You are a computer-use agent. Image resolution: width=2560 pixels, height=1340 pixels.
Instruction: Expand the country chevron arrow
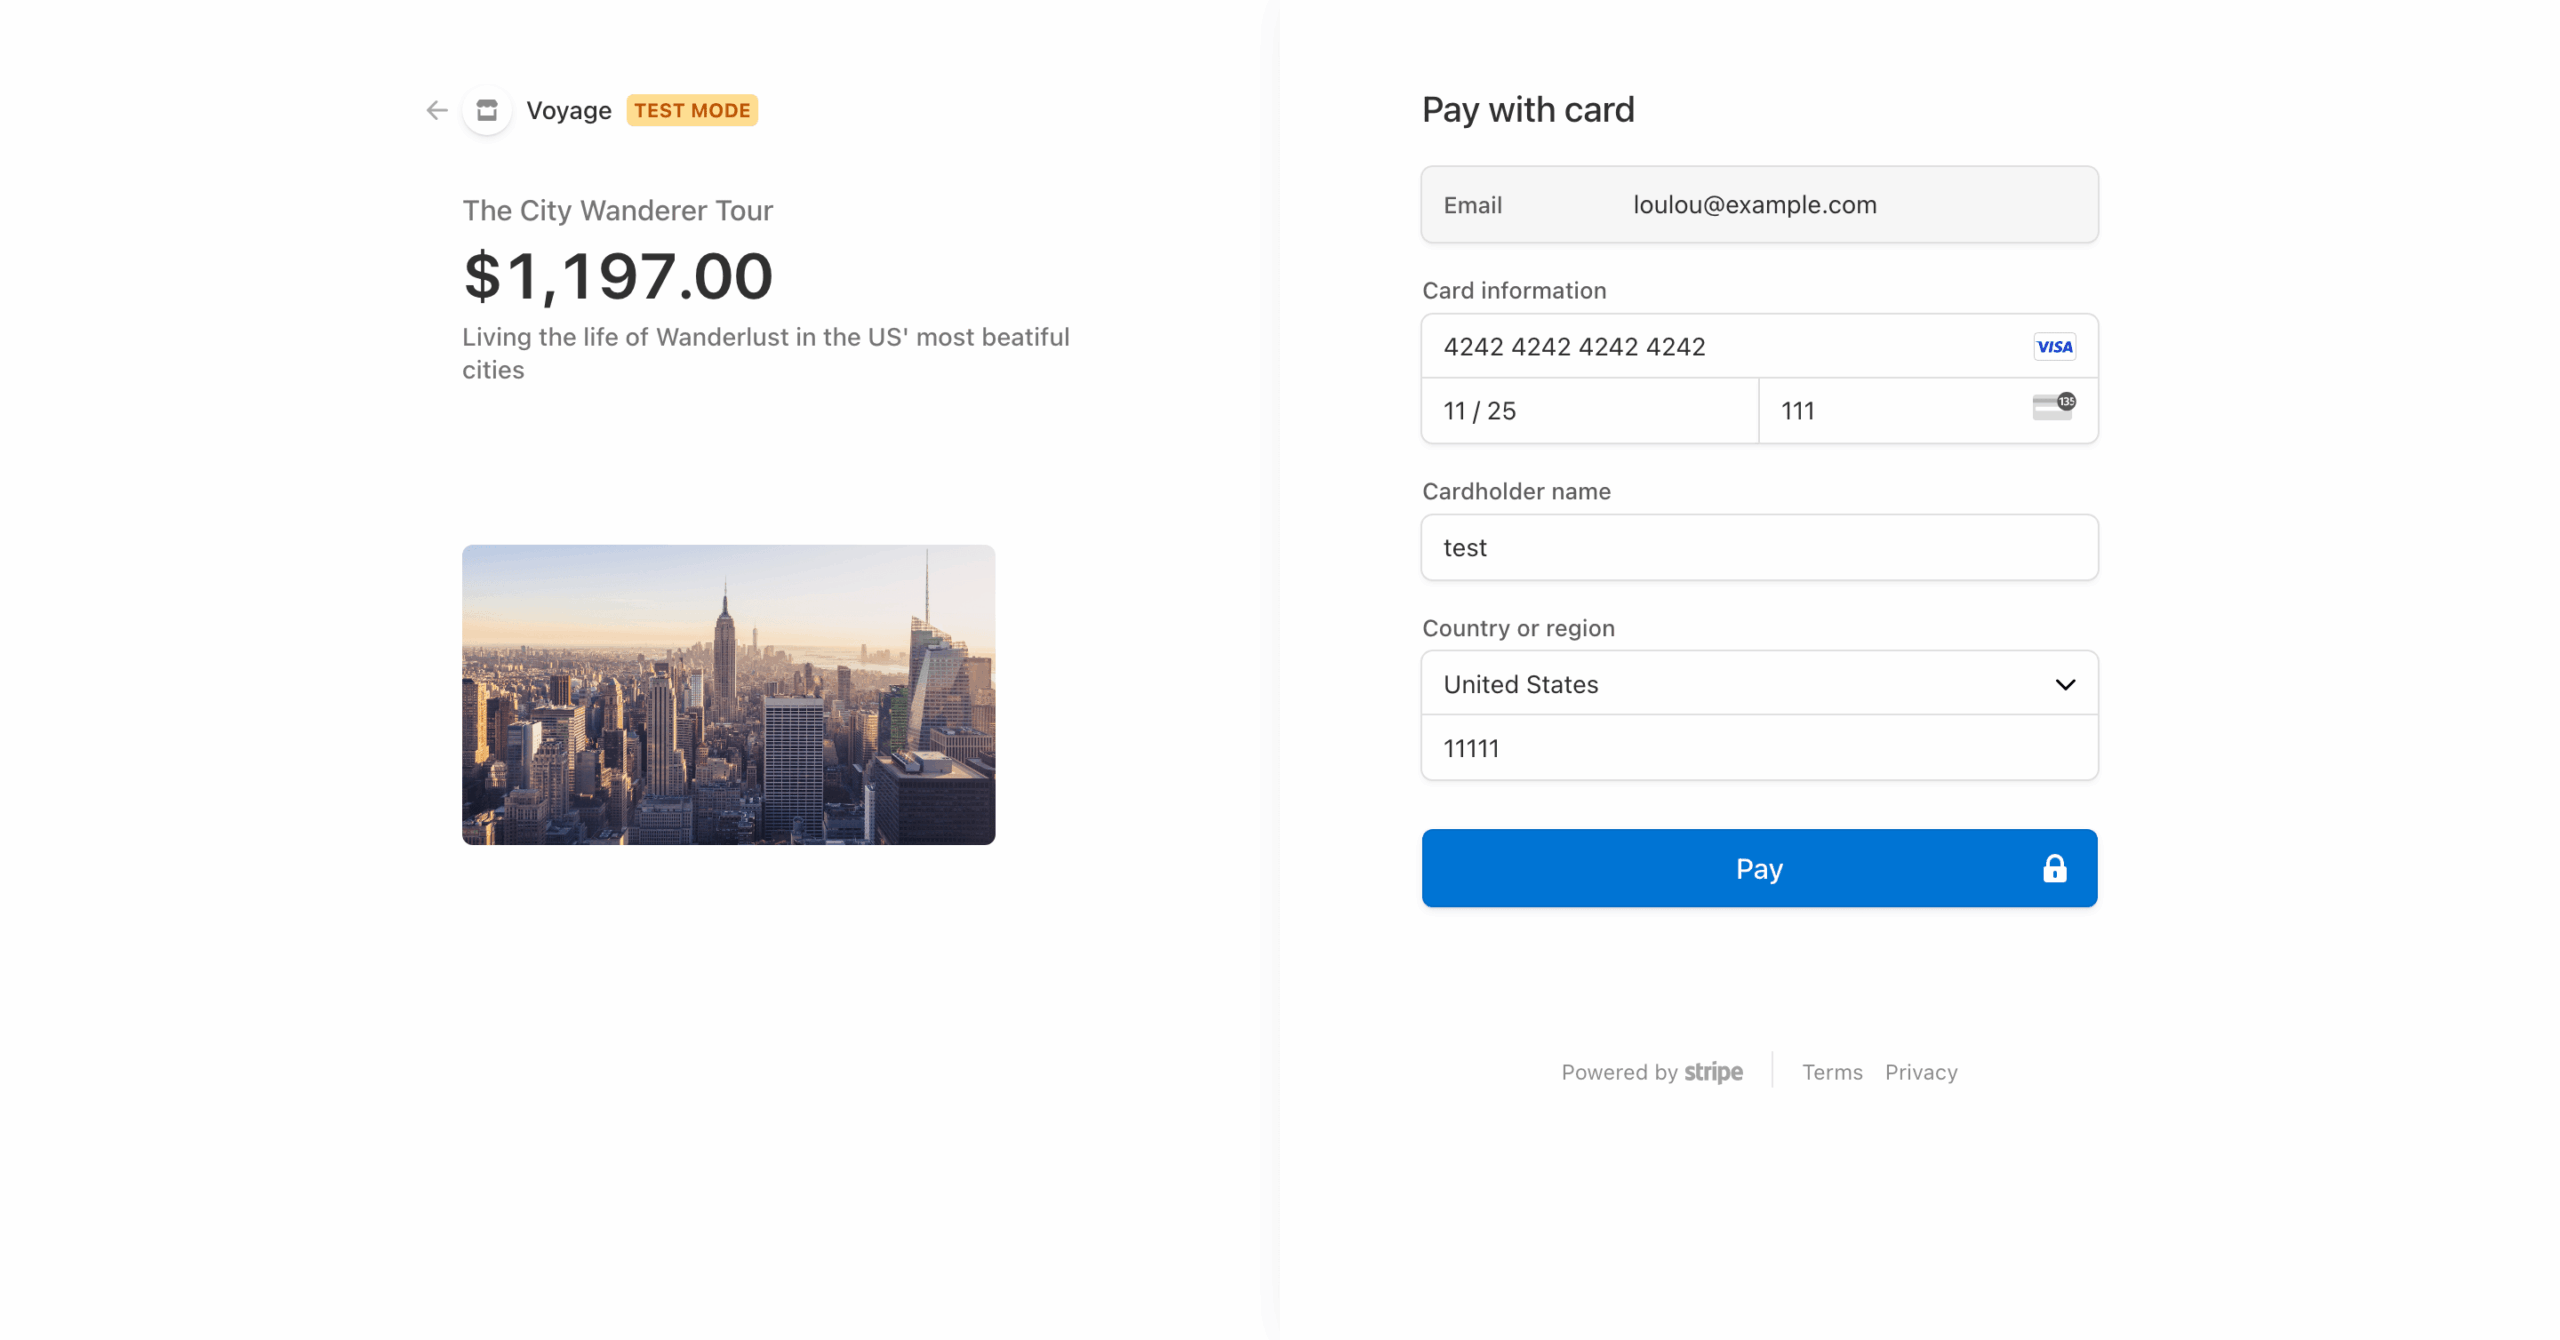2065,684
